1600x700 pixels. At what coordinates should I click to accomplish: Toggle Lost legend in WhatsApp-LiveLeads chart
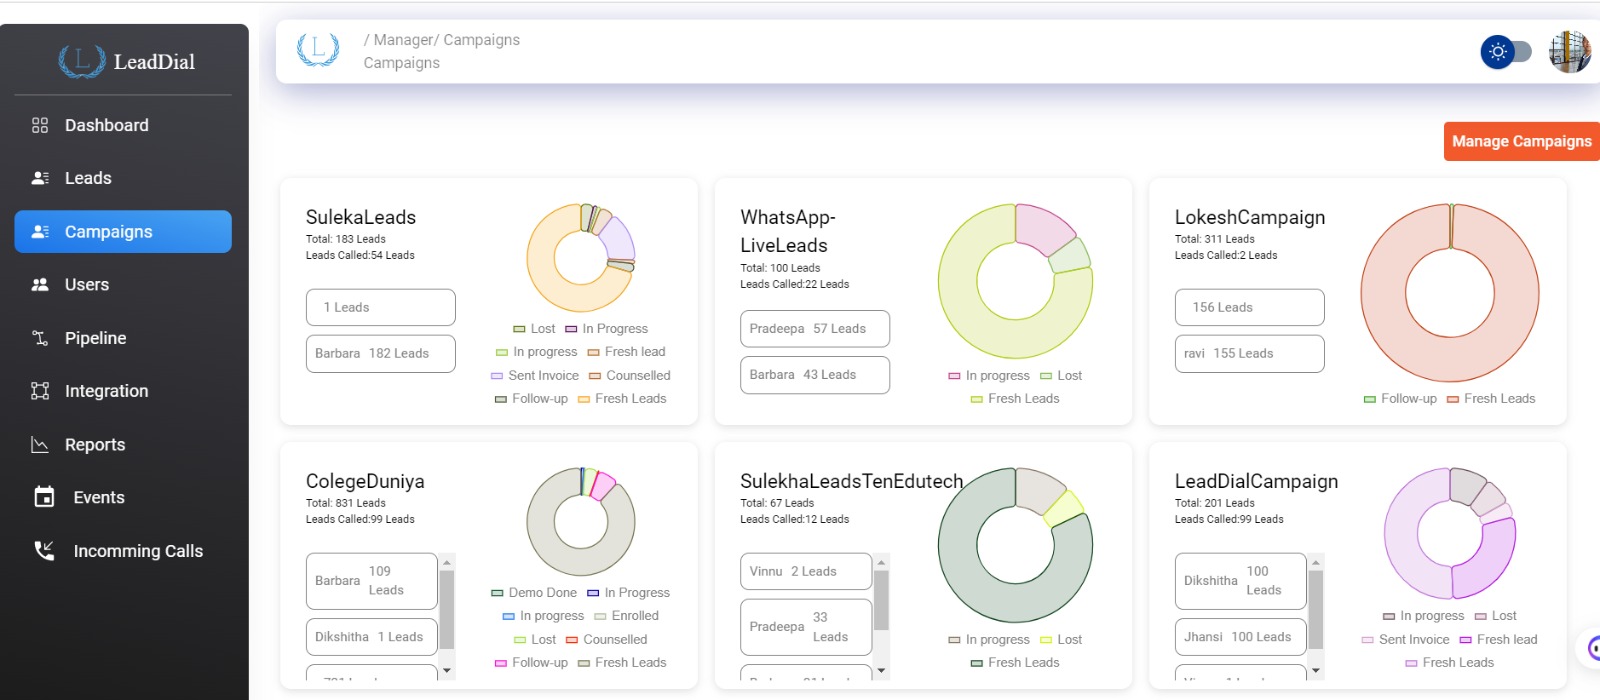[1061, 376]
